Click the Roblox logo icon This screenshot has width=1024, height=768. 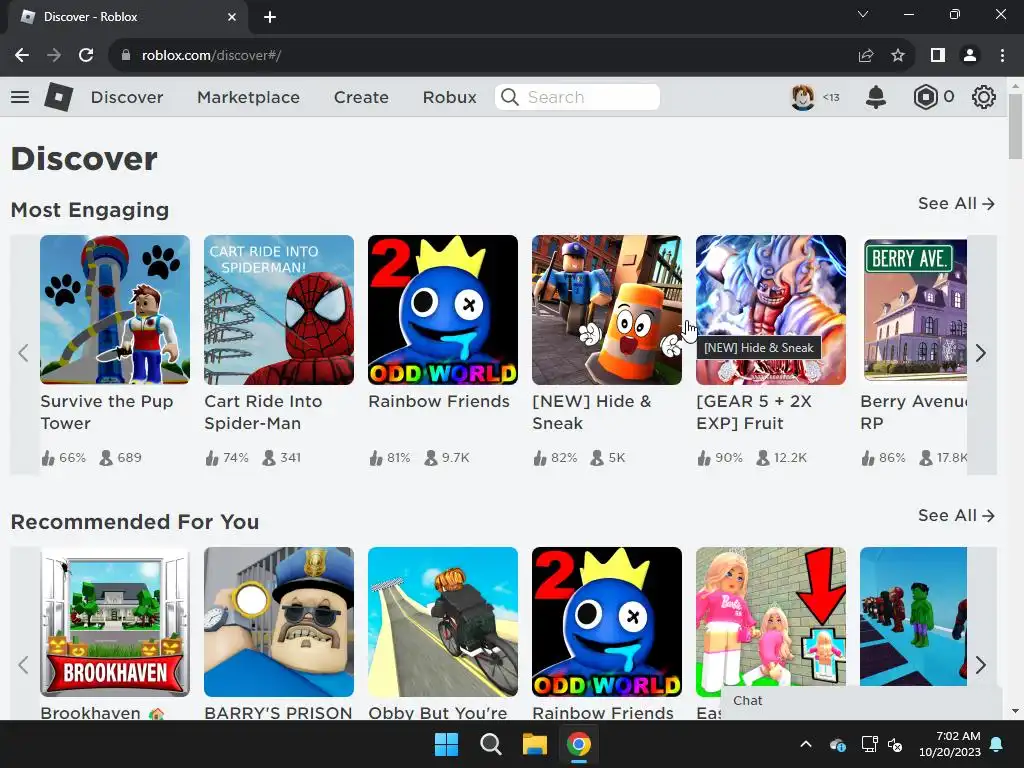coord(59,97)
